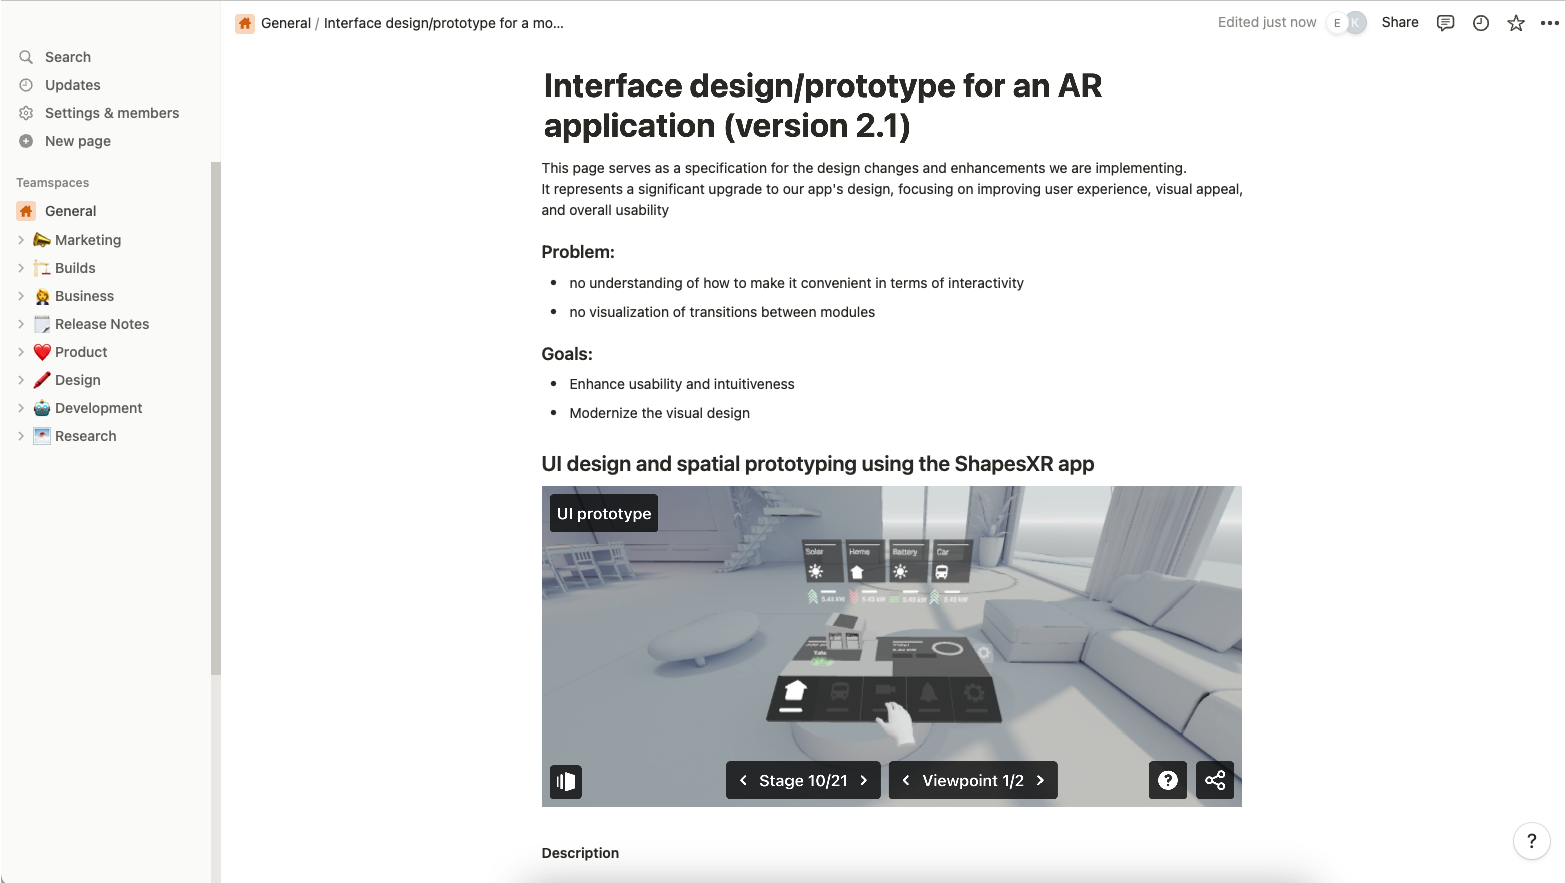Star this page as favorite
Screen dimensions: 1565x883
[x=1516, y=23]
